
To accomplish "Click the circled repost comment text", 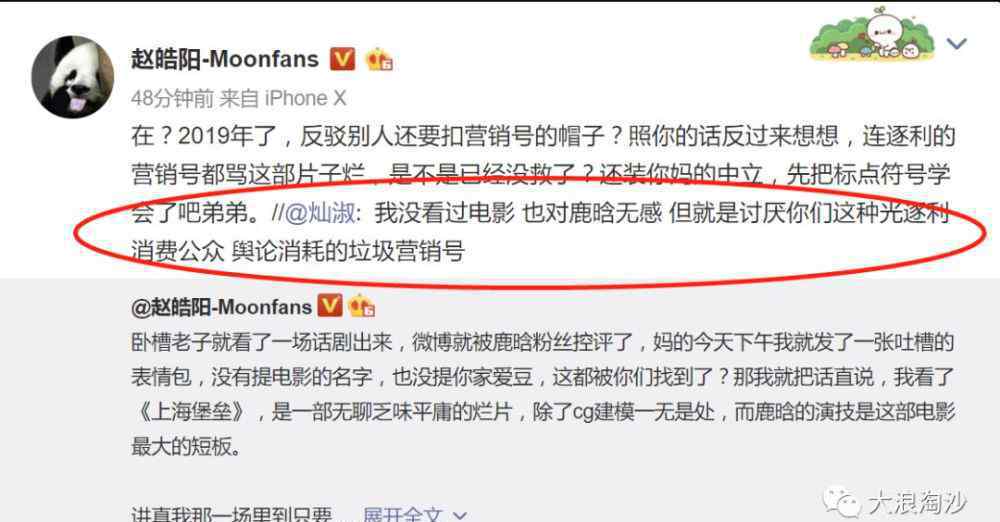I will tap(541, 232).
